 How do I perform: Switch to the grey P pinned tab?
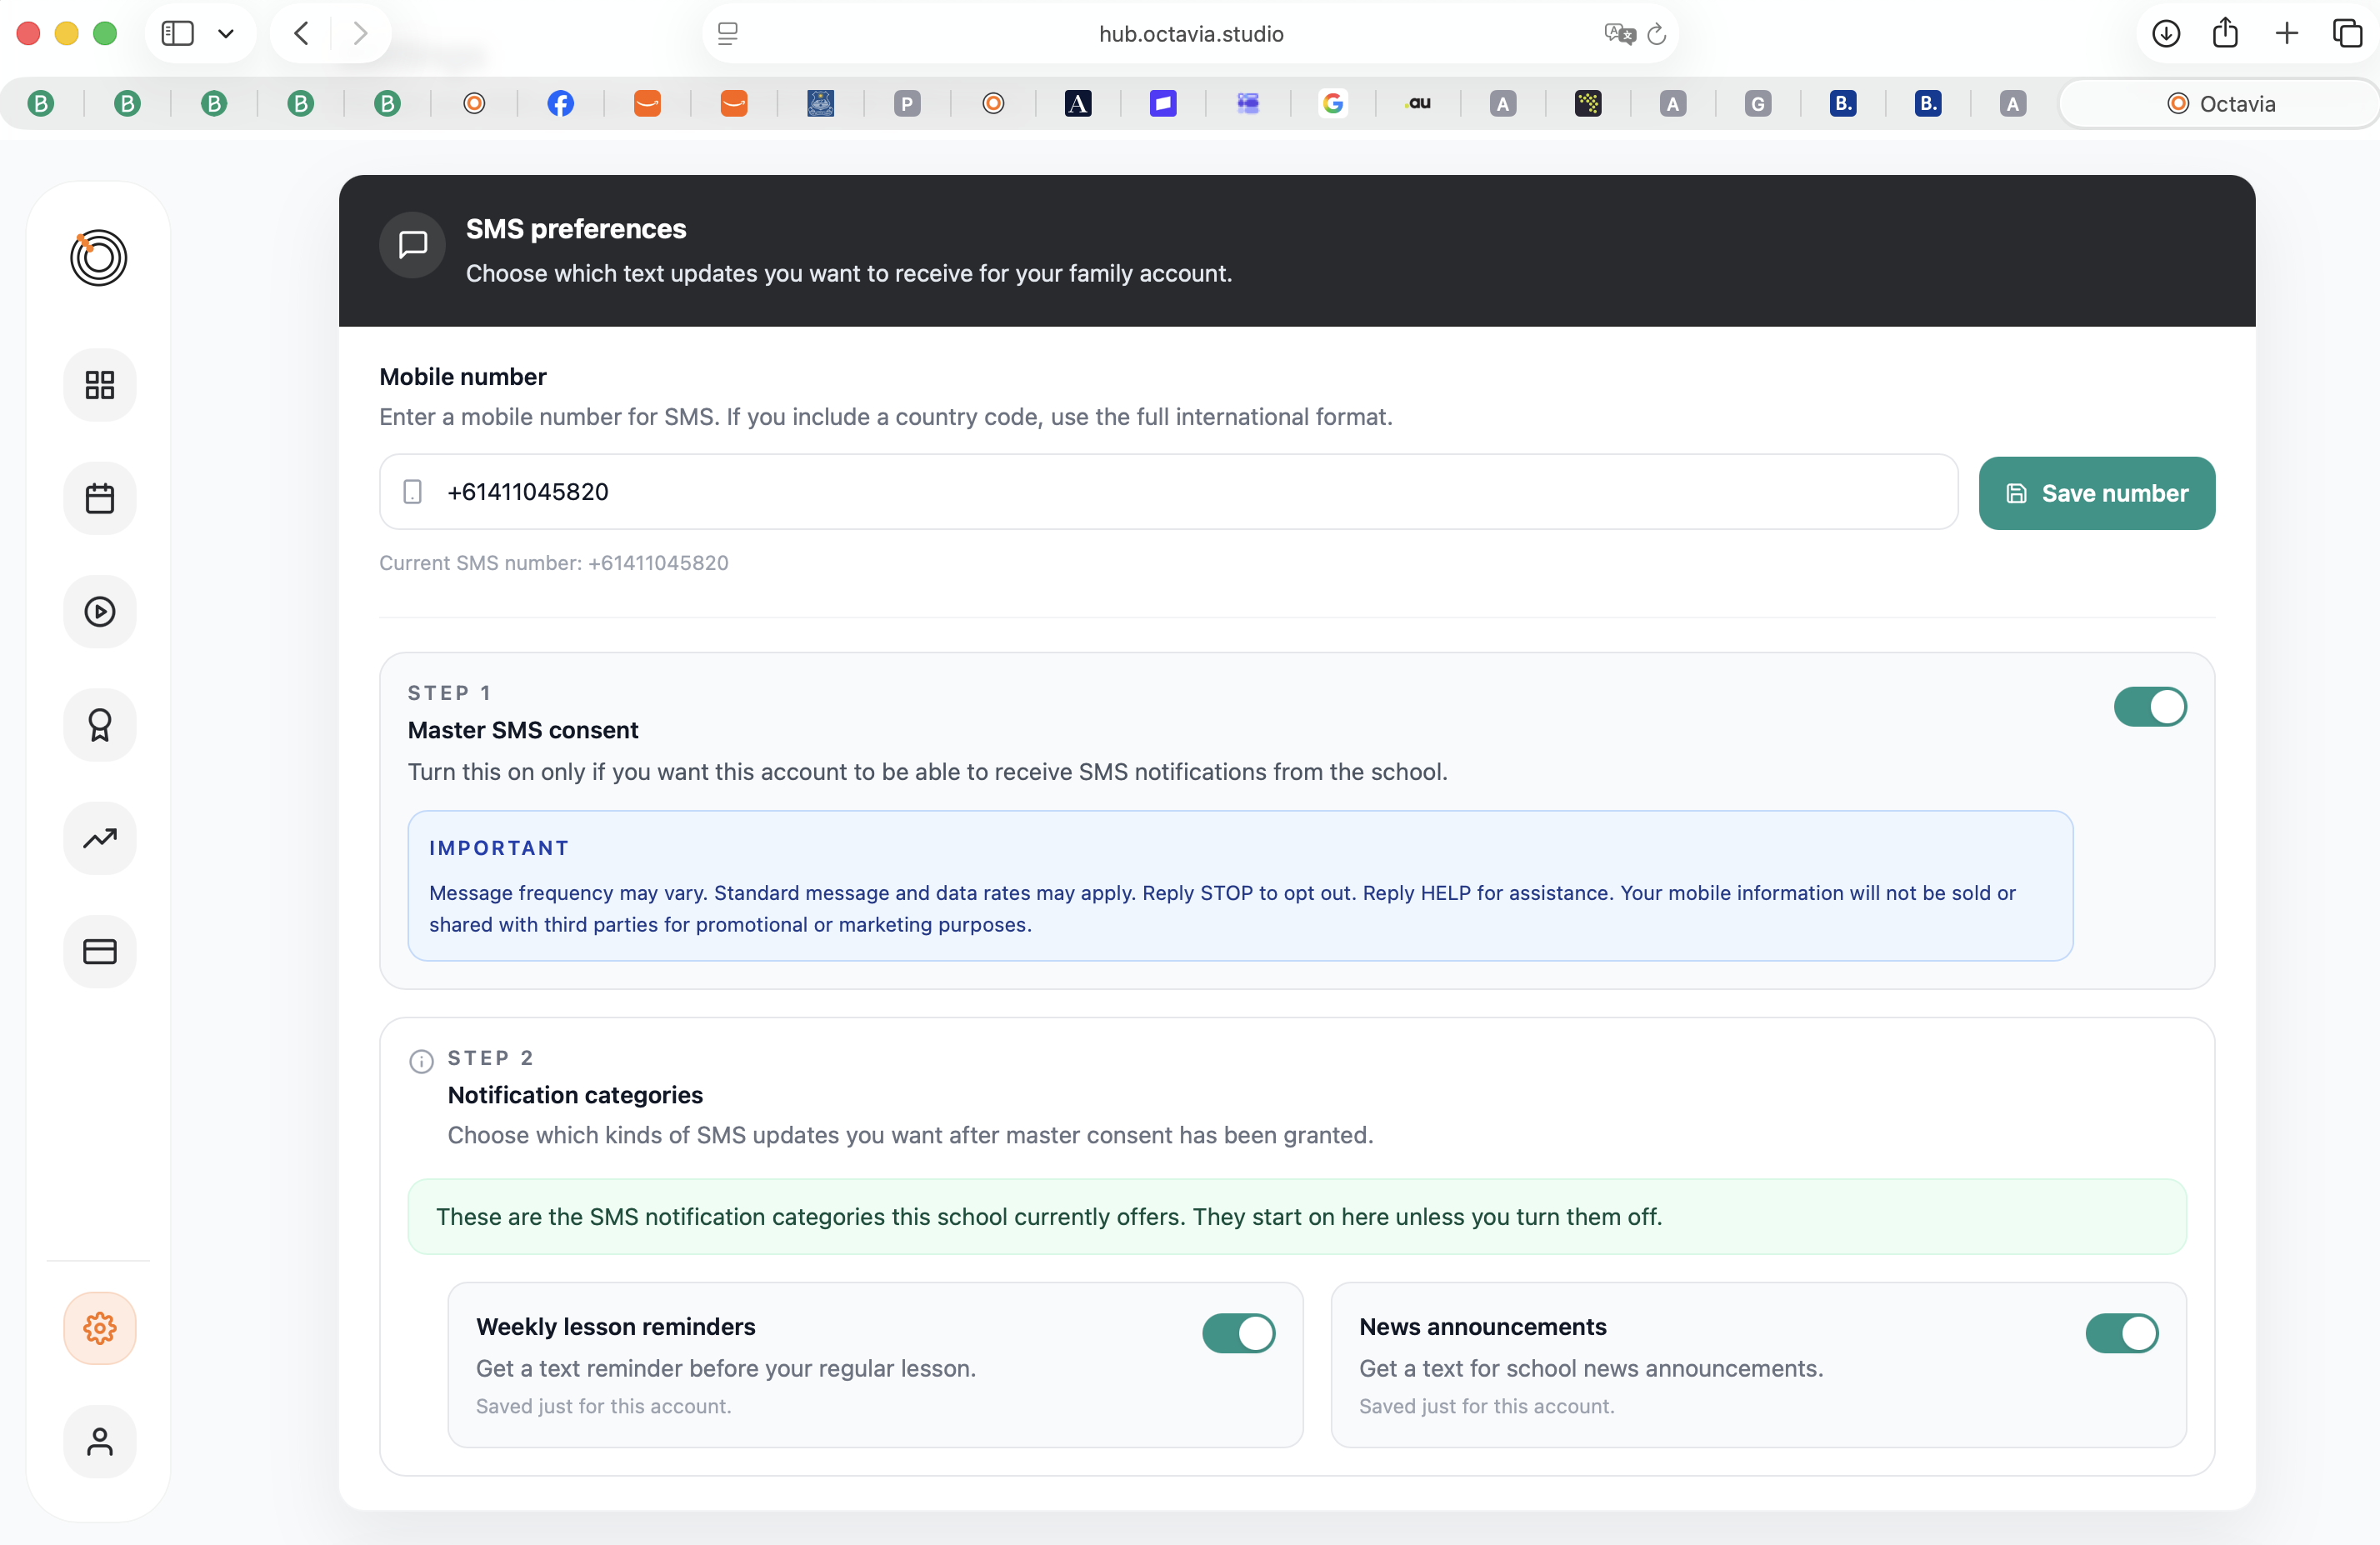pos(906,103)
